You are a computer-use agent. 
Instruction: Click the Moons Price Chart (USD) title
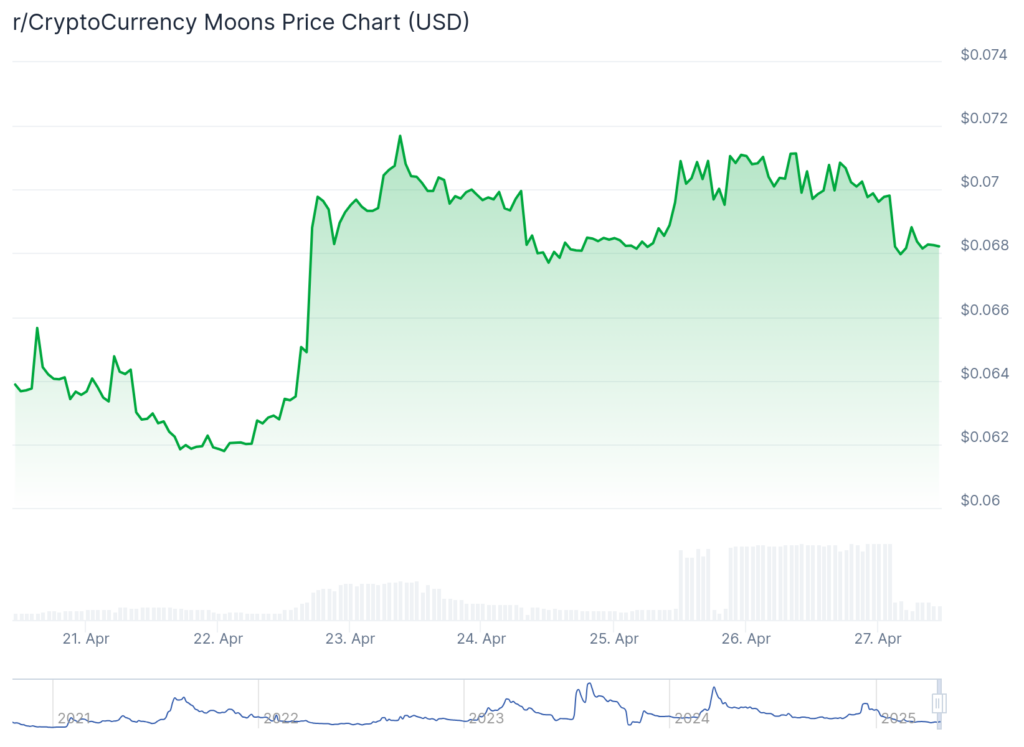241,22
